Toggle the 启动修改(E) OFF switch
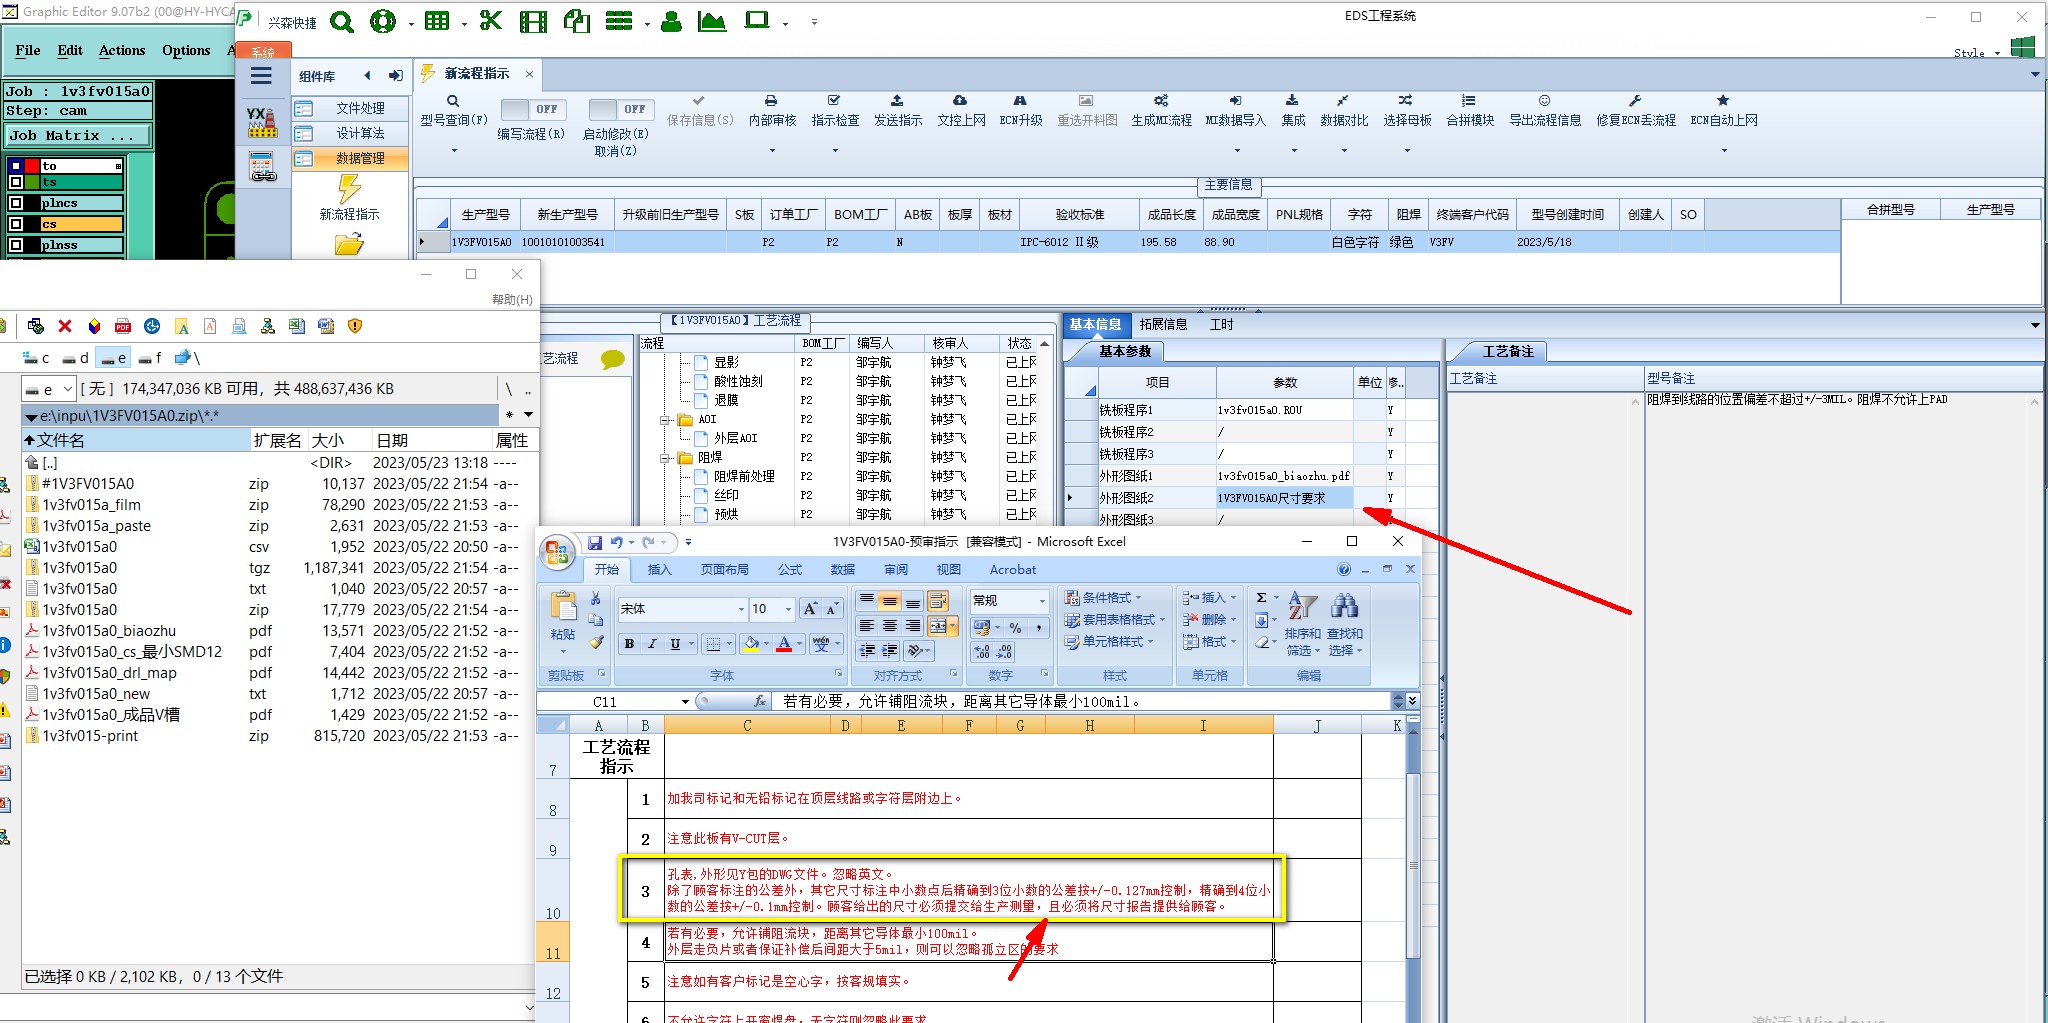Viewport: 2048px width, 1023px height. [621, 109]
